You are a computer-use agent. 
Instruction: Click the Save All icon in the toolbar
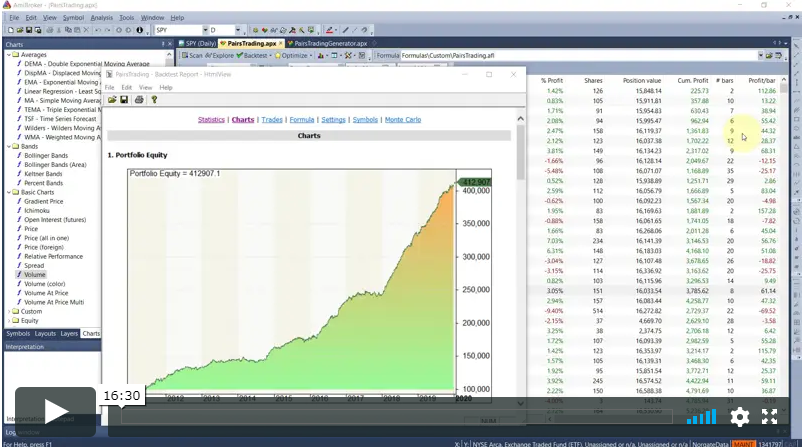[x=37, y=30]
